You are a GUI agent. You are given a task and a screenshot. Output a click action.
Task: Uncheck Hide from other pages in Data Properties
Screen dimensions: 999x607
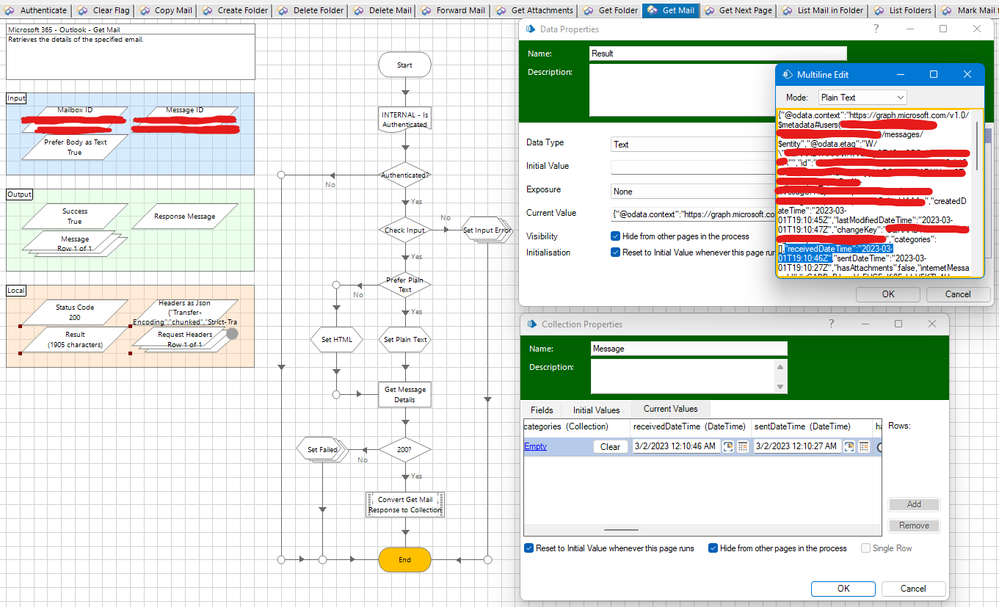(x=615, y=236)
